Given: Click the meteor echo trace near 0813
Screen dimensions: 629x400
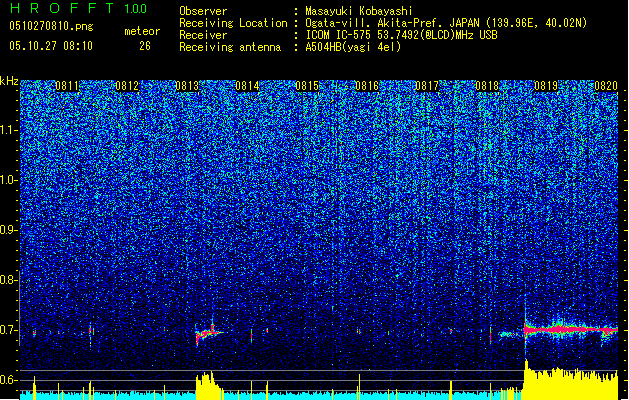Looking at the screenshot, I should click(209, 333).
